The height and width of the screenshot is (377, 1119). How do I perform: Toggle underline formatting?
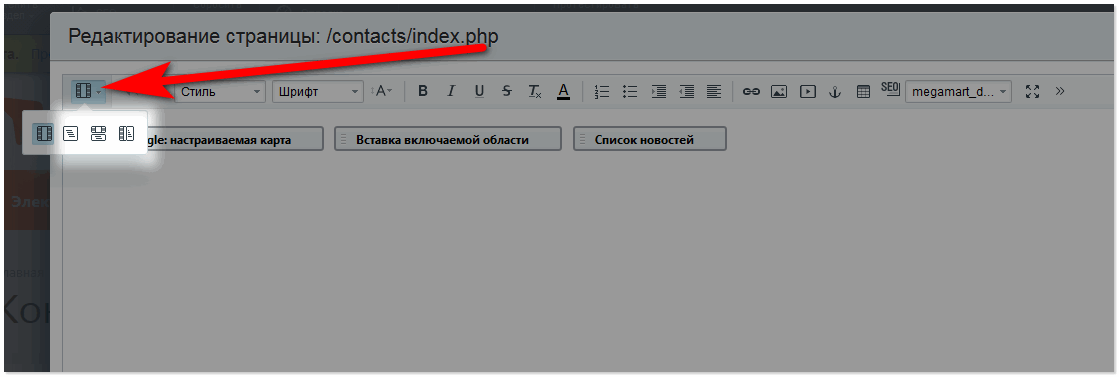click(479, 91)
